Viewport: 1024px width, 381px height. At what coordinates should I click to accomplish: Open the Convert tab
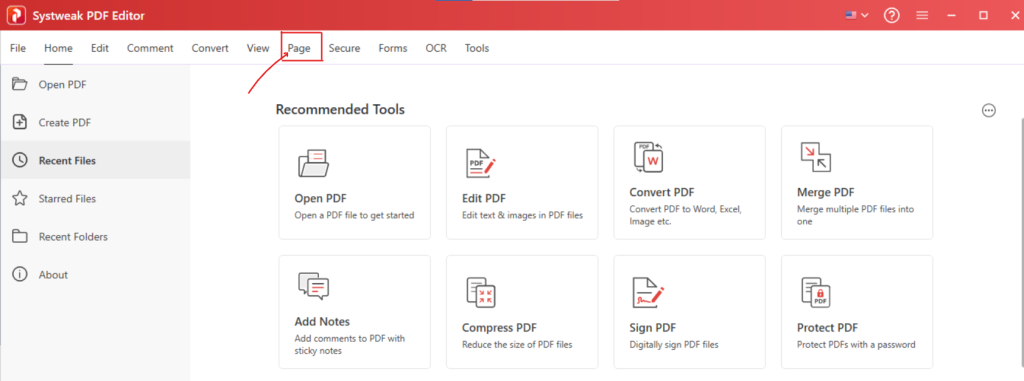pyautogui.click(x=210, y=48)
